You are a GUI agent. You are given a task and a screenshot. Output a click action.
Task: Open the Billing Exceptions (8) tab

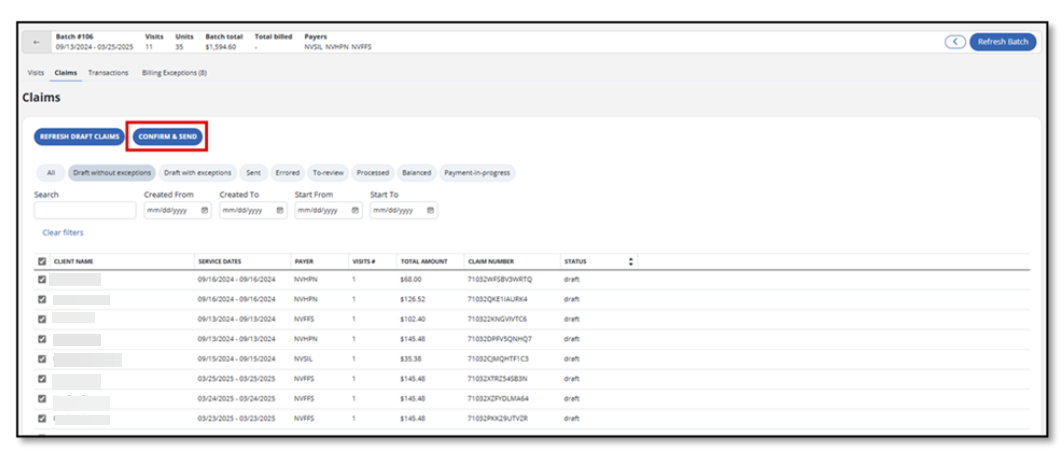coord(174,73)
